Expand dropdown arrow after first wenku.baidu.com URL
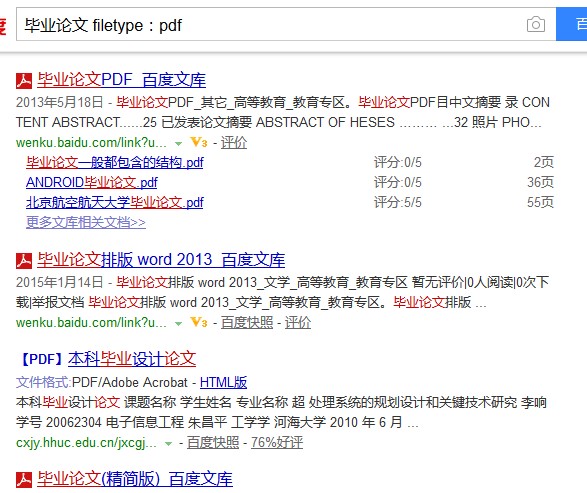587x493 pixels. pos(179,144)
